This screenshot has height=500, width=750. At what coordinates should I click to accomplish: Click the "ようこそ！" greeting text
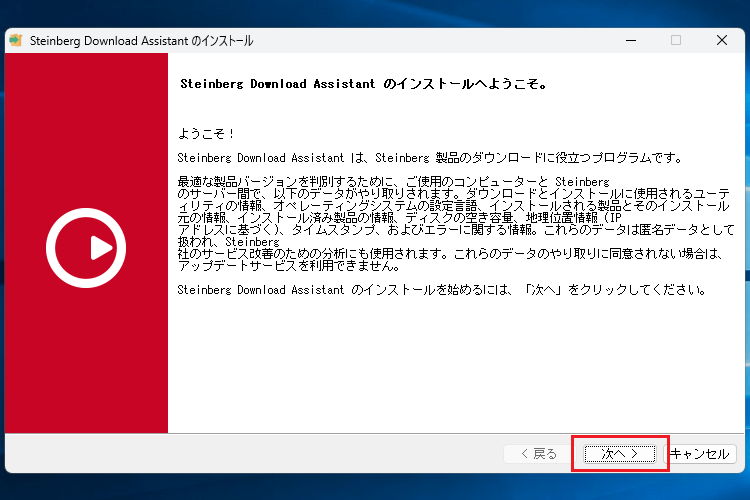(206, 133)
